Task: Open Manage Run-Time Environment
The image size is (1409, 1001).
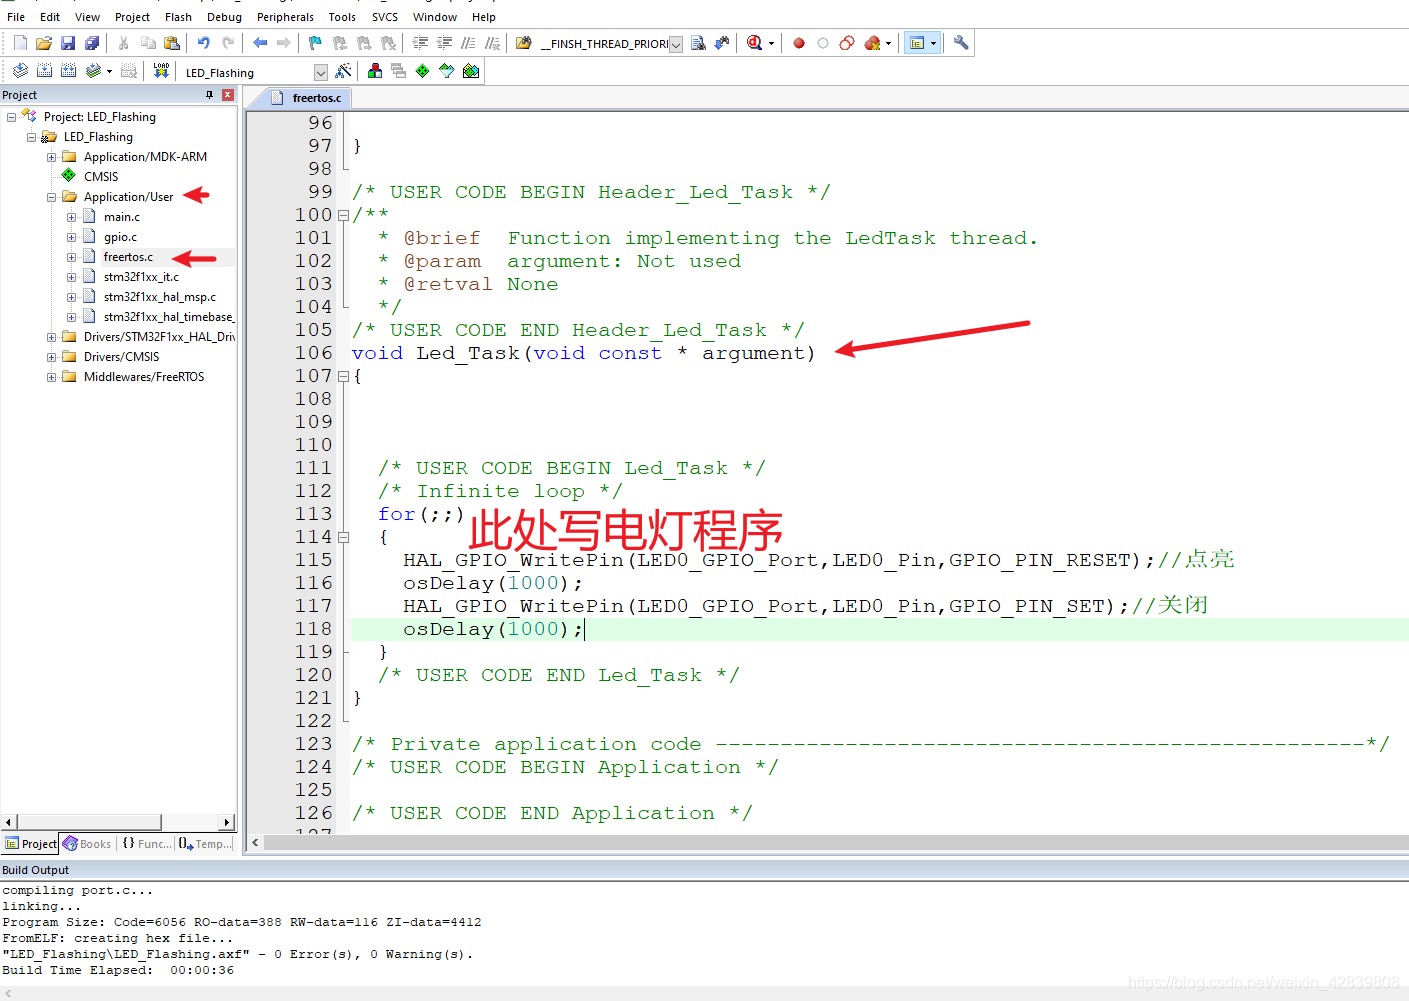Action: [423, 71]
